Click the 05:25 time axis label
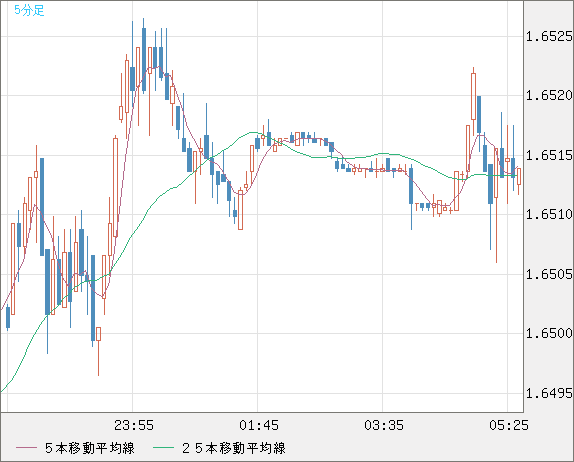574x462 pixels. coord(509,425)
